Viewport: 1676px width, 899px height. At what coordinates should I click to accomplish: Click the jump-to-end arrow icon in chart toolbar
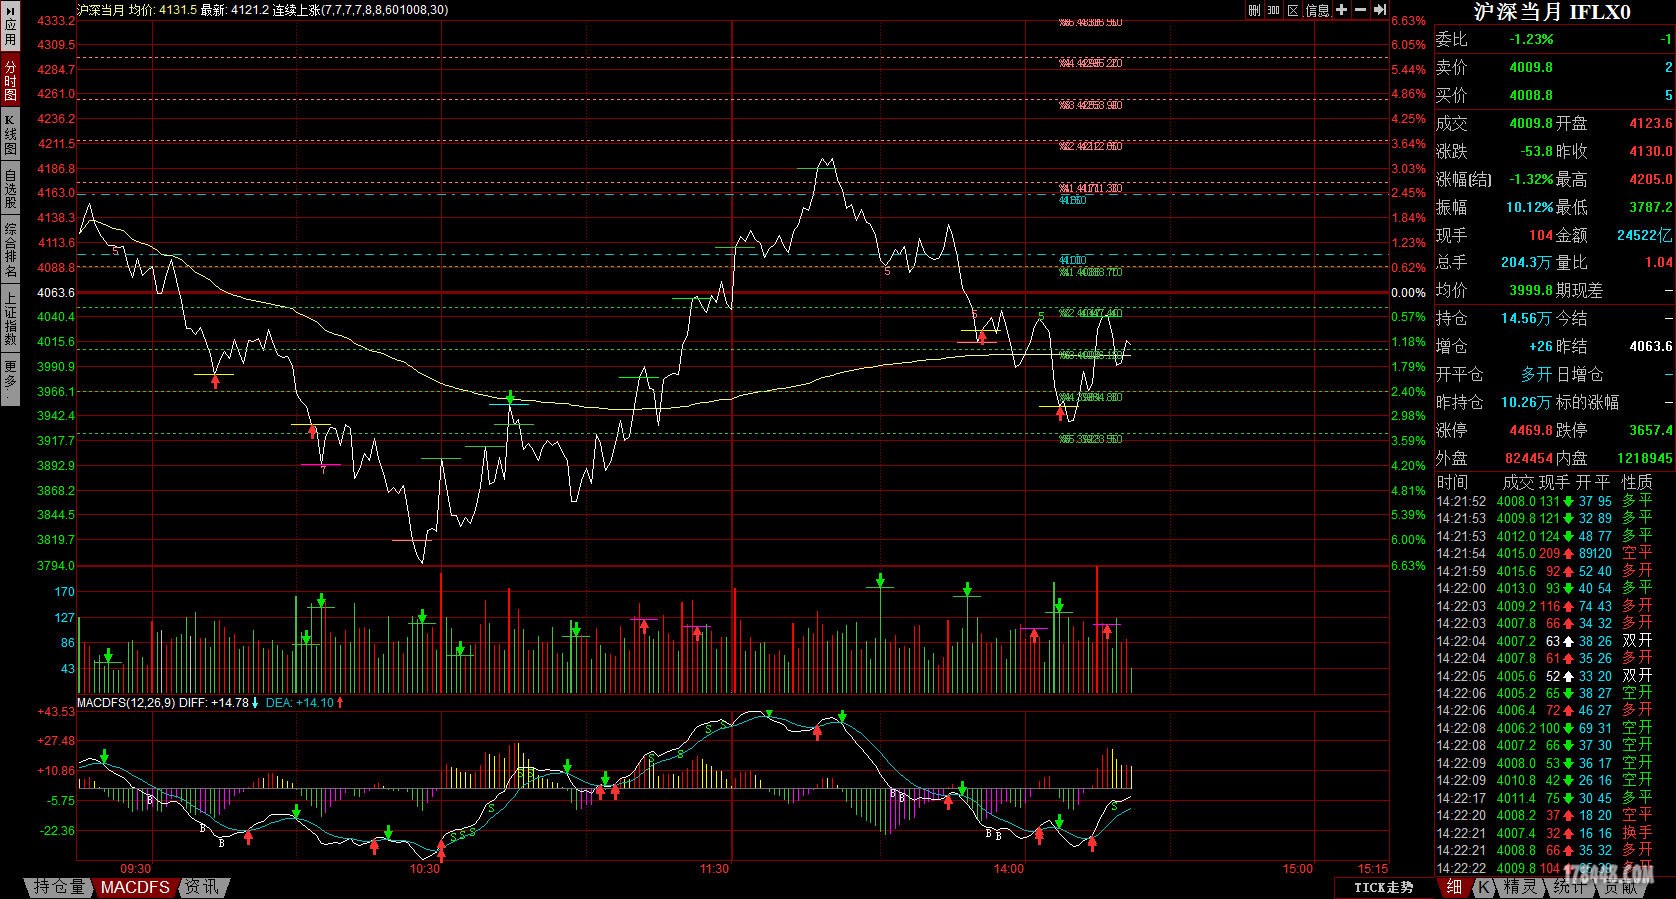(x=1380, y=10)
